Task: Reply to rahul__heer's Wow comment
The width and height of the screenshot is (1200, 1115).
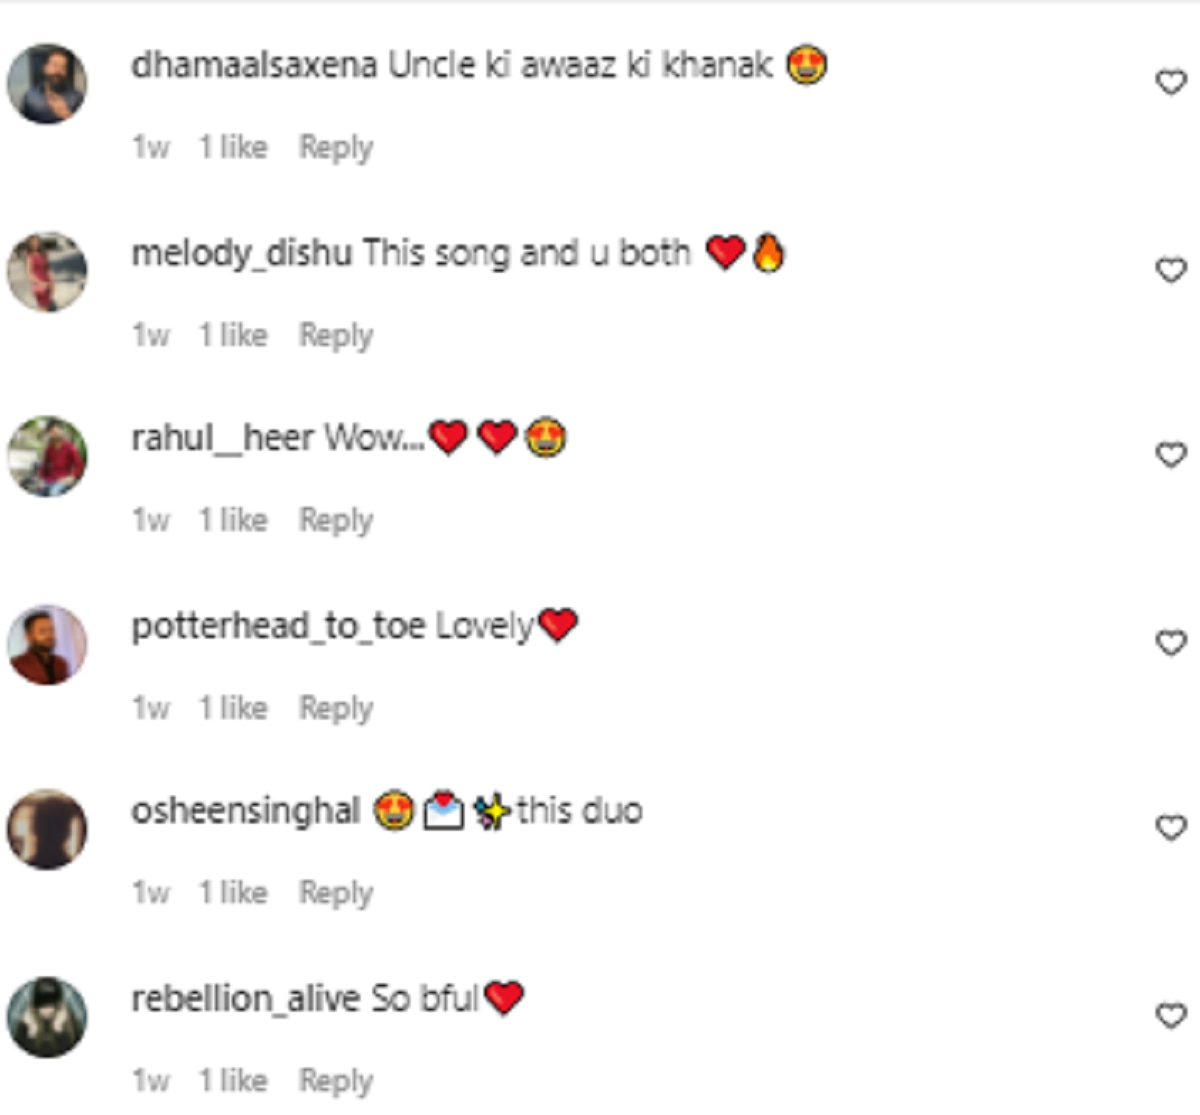Action: coord(336,521)
